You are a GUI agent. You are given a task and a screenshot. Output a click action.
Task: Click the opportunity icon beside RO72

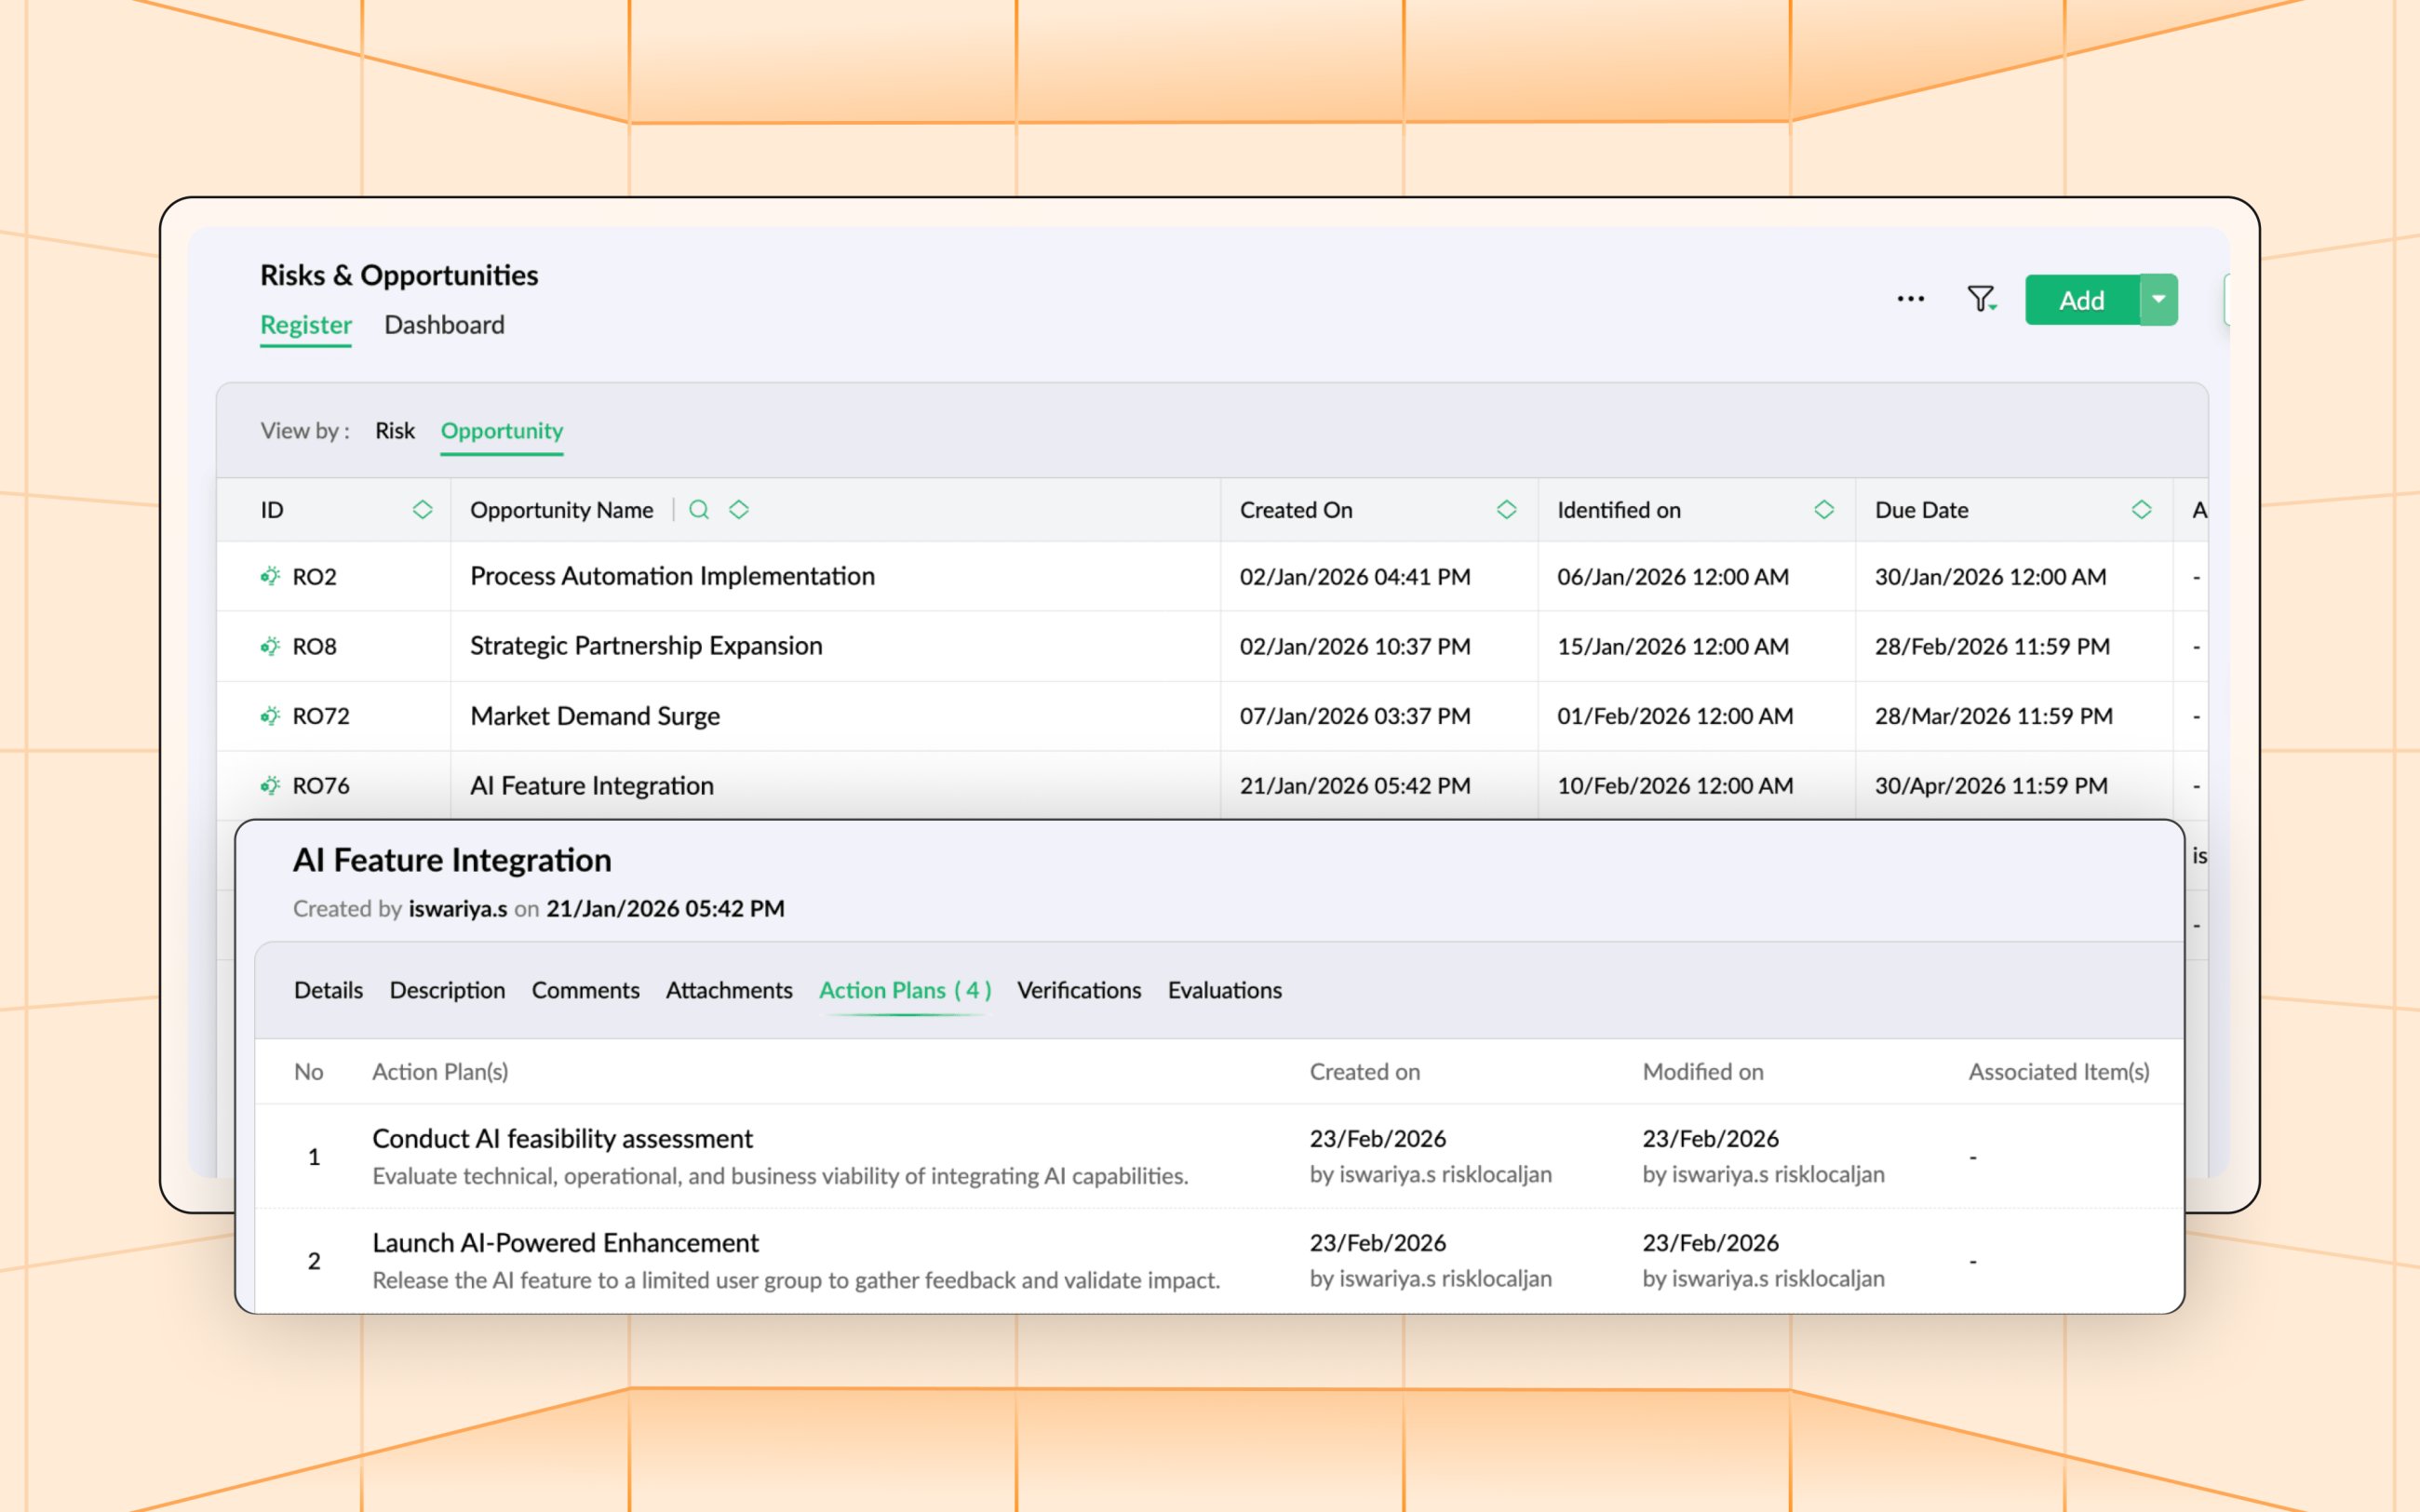[270, 716]
